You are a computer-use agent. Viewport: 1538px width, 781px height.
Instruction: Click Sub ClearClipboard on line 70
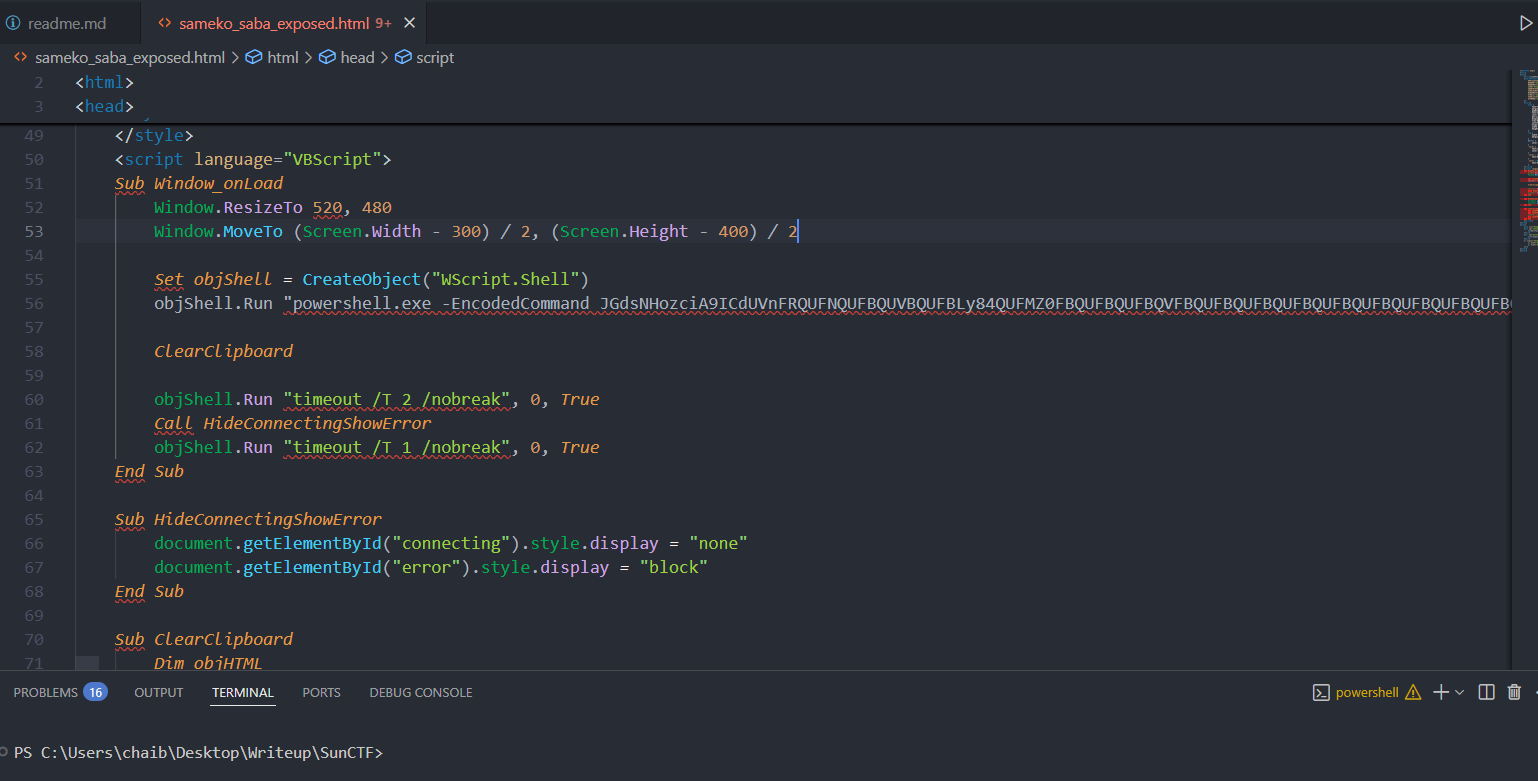204,640
